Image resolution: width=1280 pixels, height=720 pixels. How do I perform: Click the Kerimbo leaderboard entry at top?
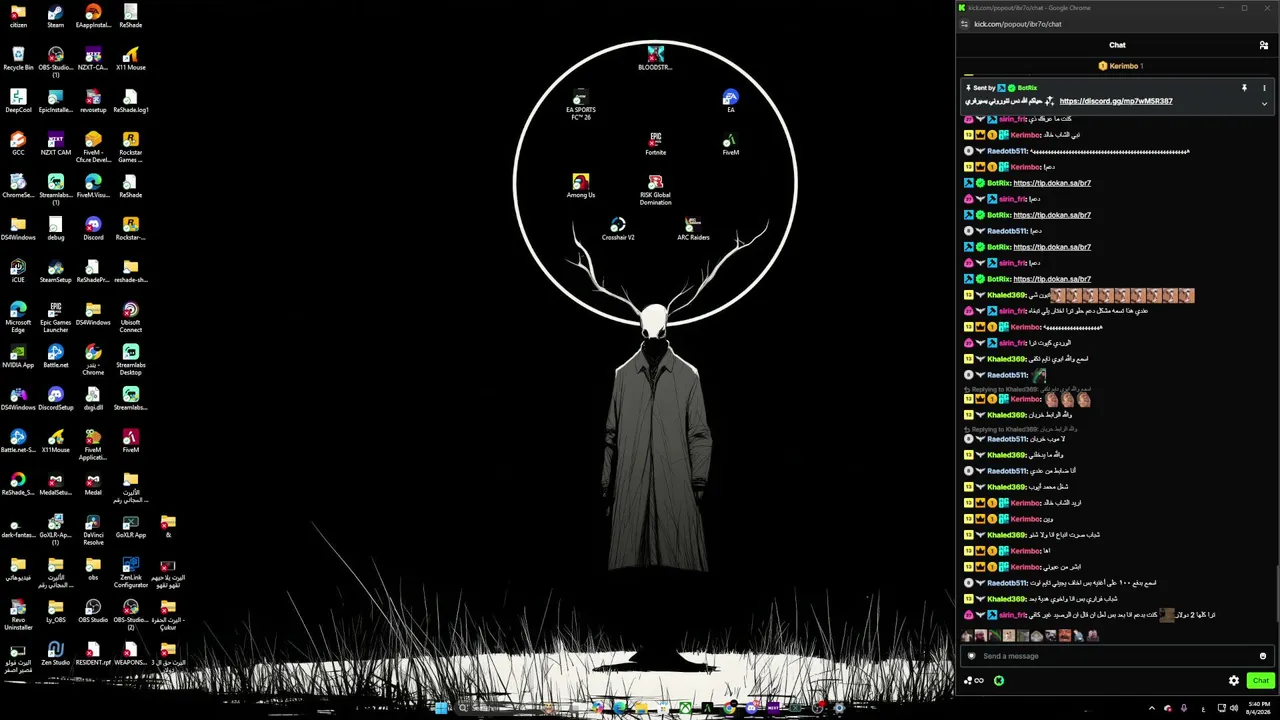tap(1121, 66)
